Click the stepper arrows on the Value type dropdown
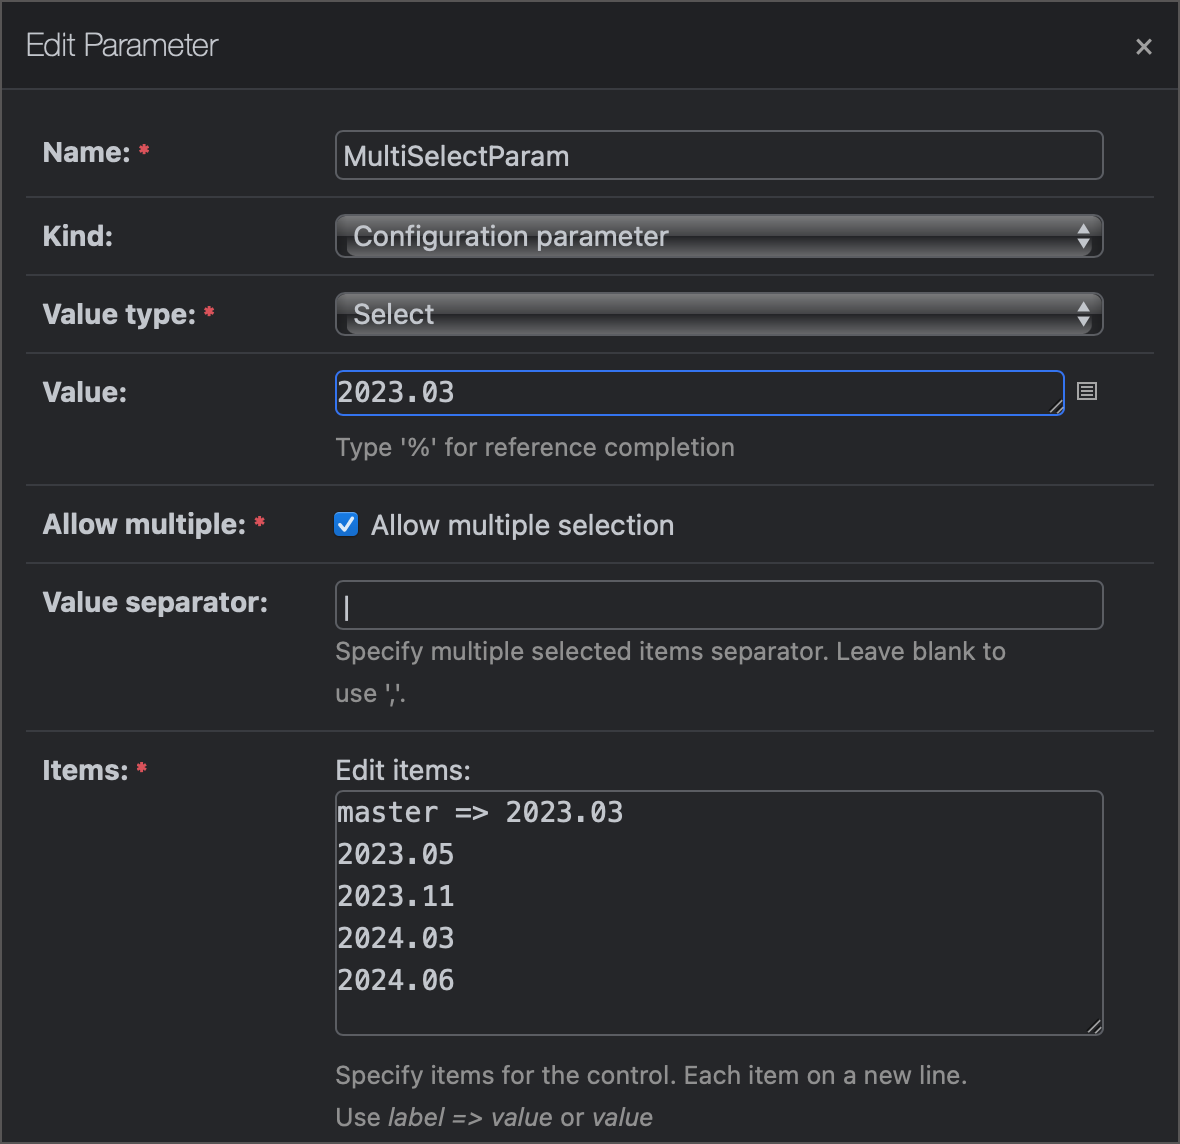The image size is (1180, 1144). pyautogui.click(x=1084, y=313)
